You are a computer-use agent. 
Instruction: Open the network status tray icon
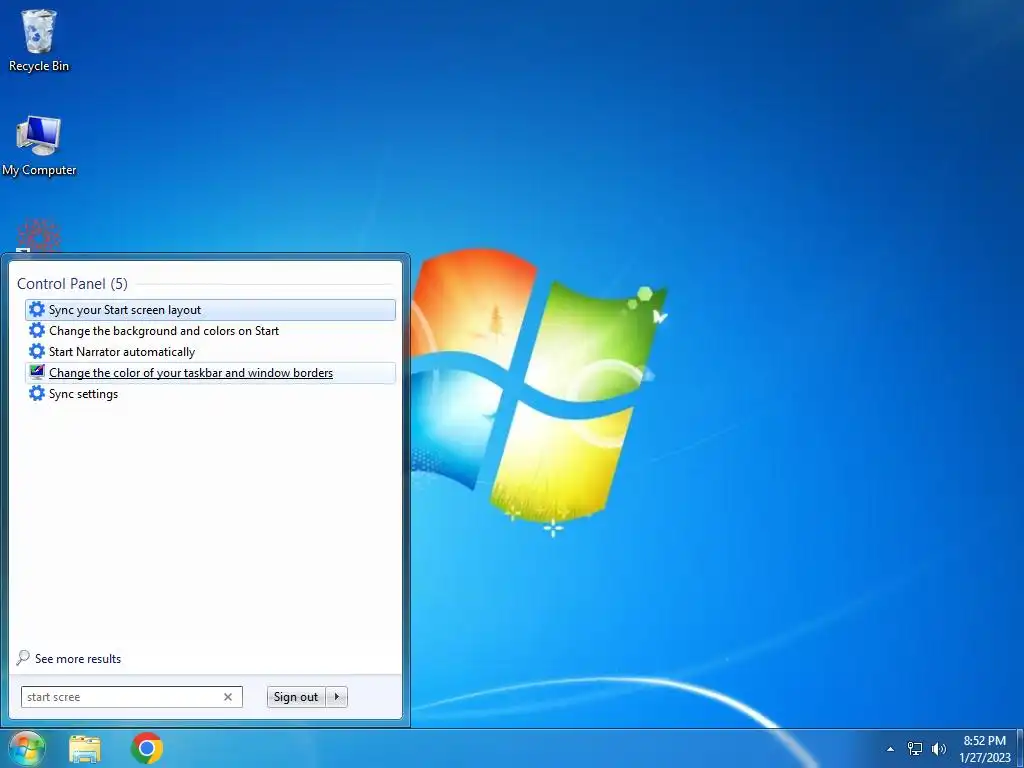914,748
